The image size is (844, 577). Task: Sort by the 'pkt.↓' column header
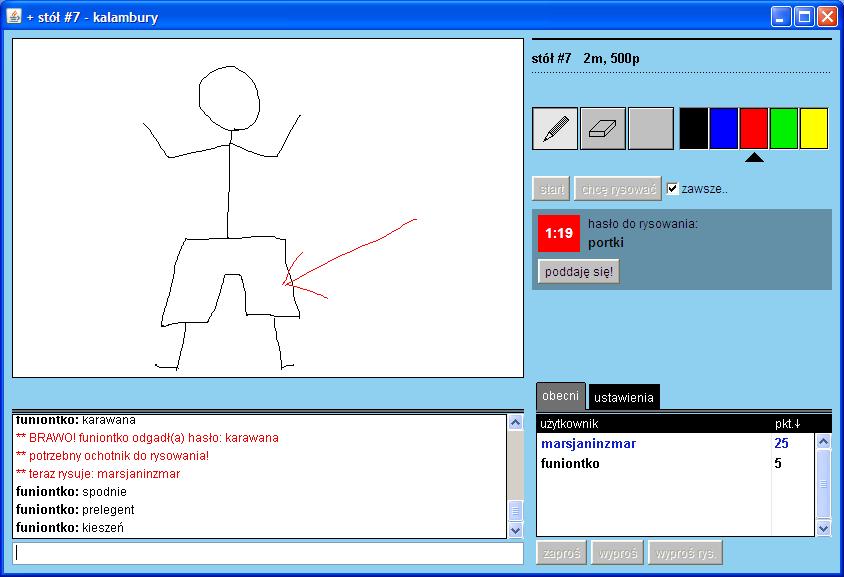point(787,424)
